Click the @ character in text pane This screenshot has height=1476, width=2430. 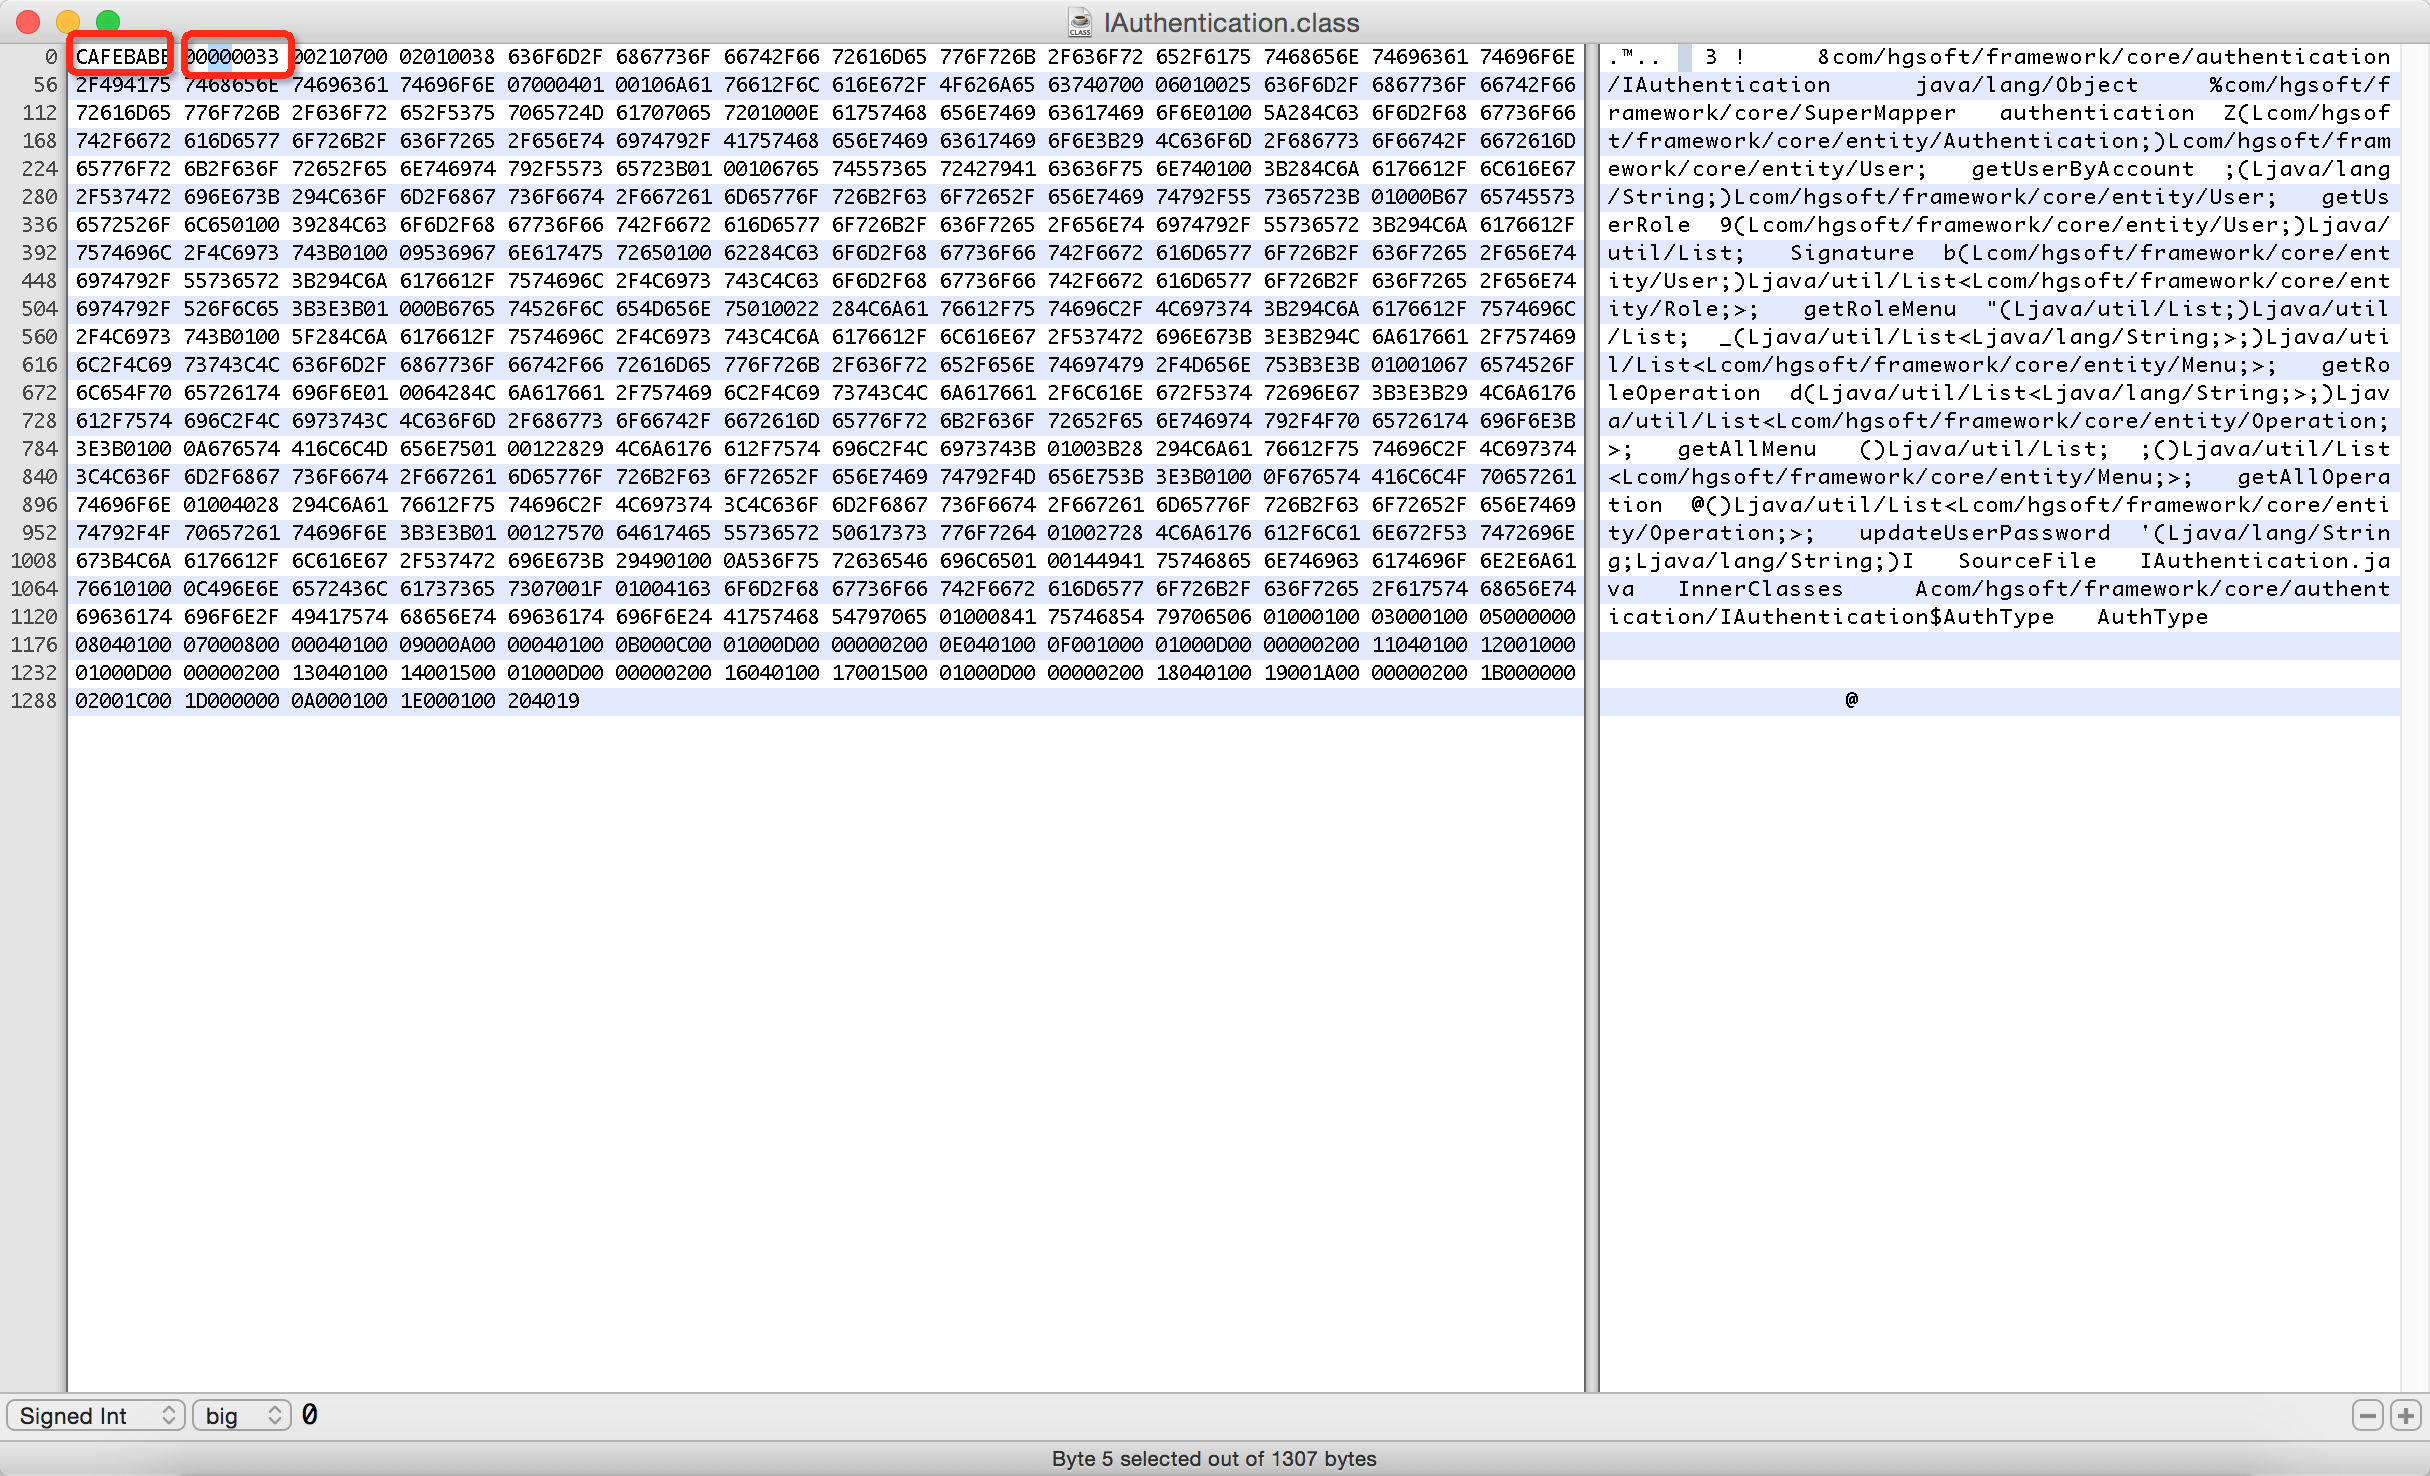(1851, 700)
